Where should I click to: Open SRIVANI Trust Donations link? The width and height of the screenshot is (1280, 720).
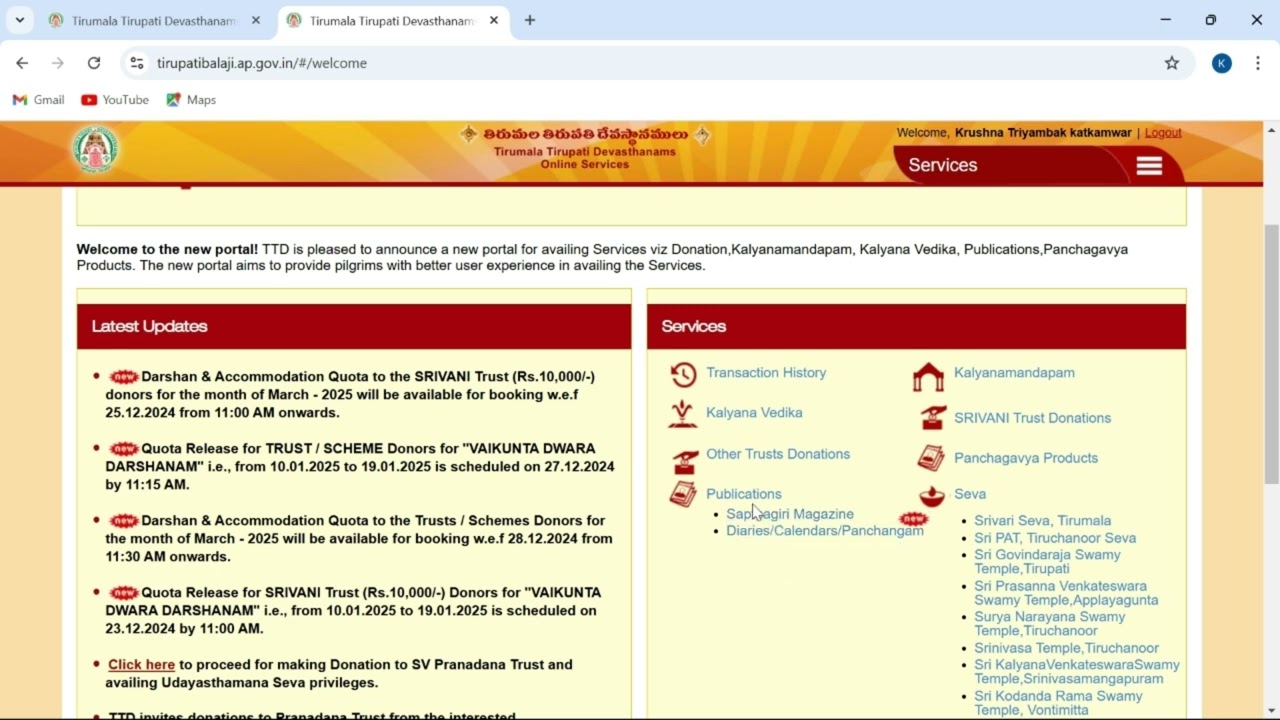point(1032,418)
